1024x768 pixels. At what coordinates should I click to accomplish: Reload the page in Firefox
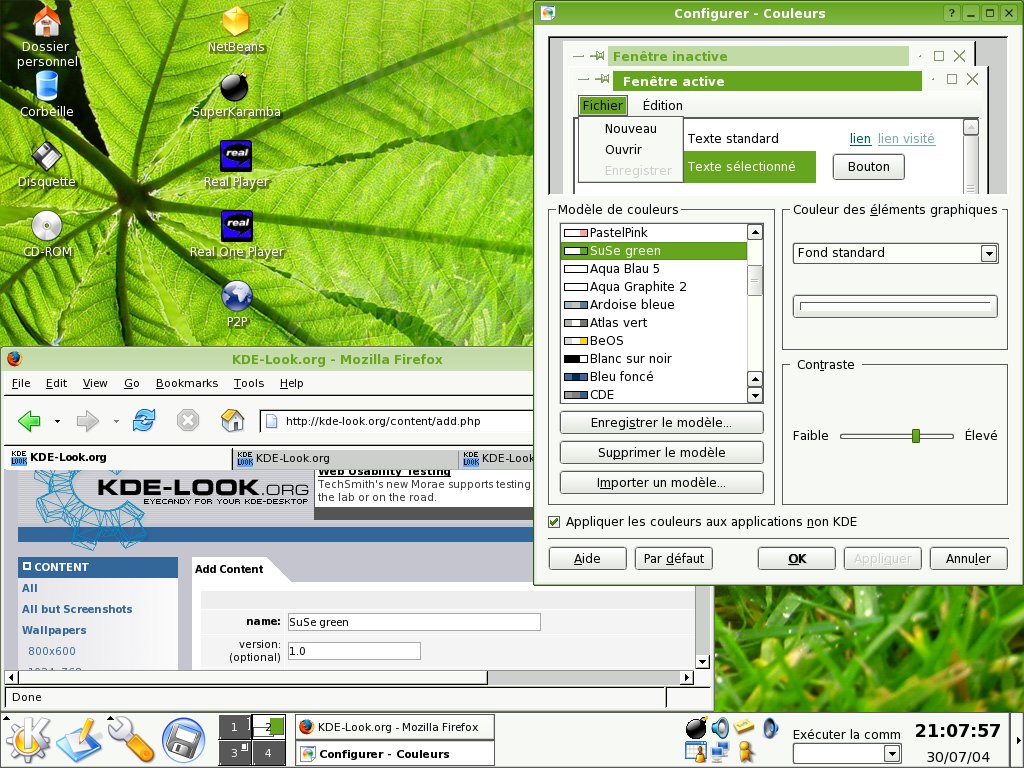(x=144, y=421)
